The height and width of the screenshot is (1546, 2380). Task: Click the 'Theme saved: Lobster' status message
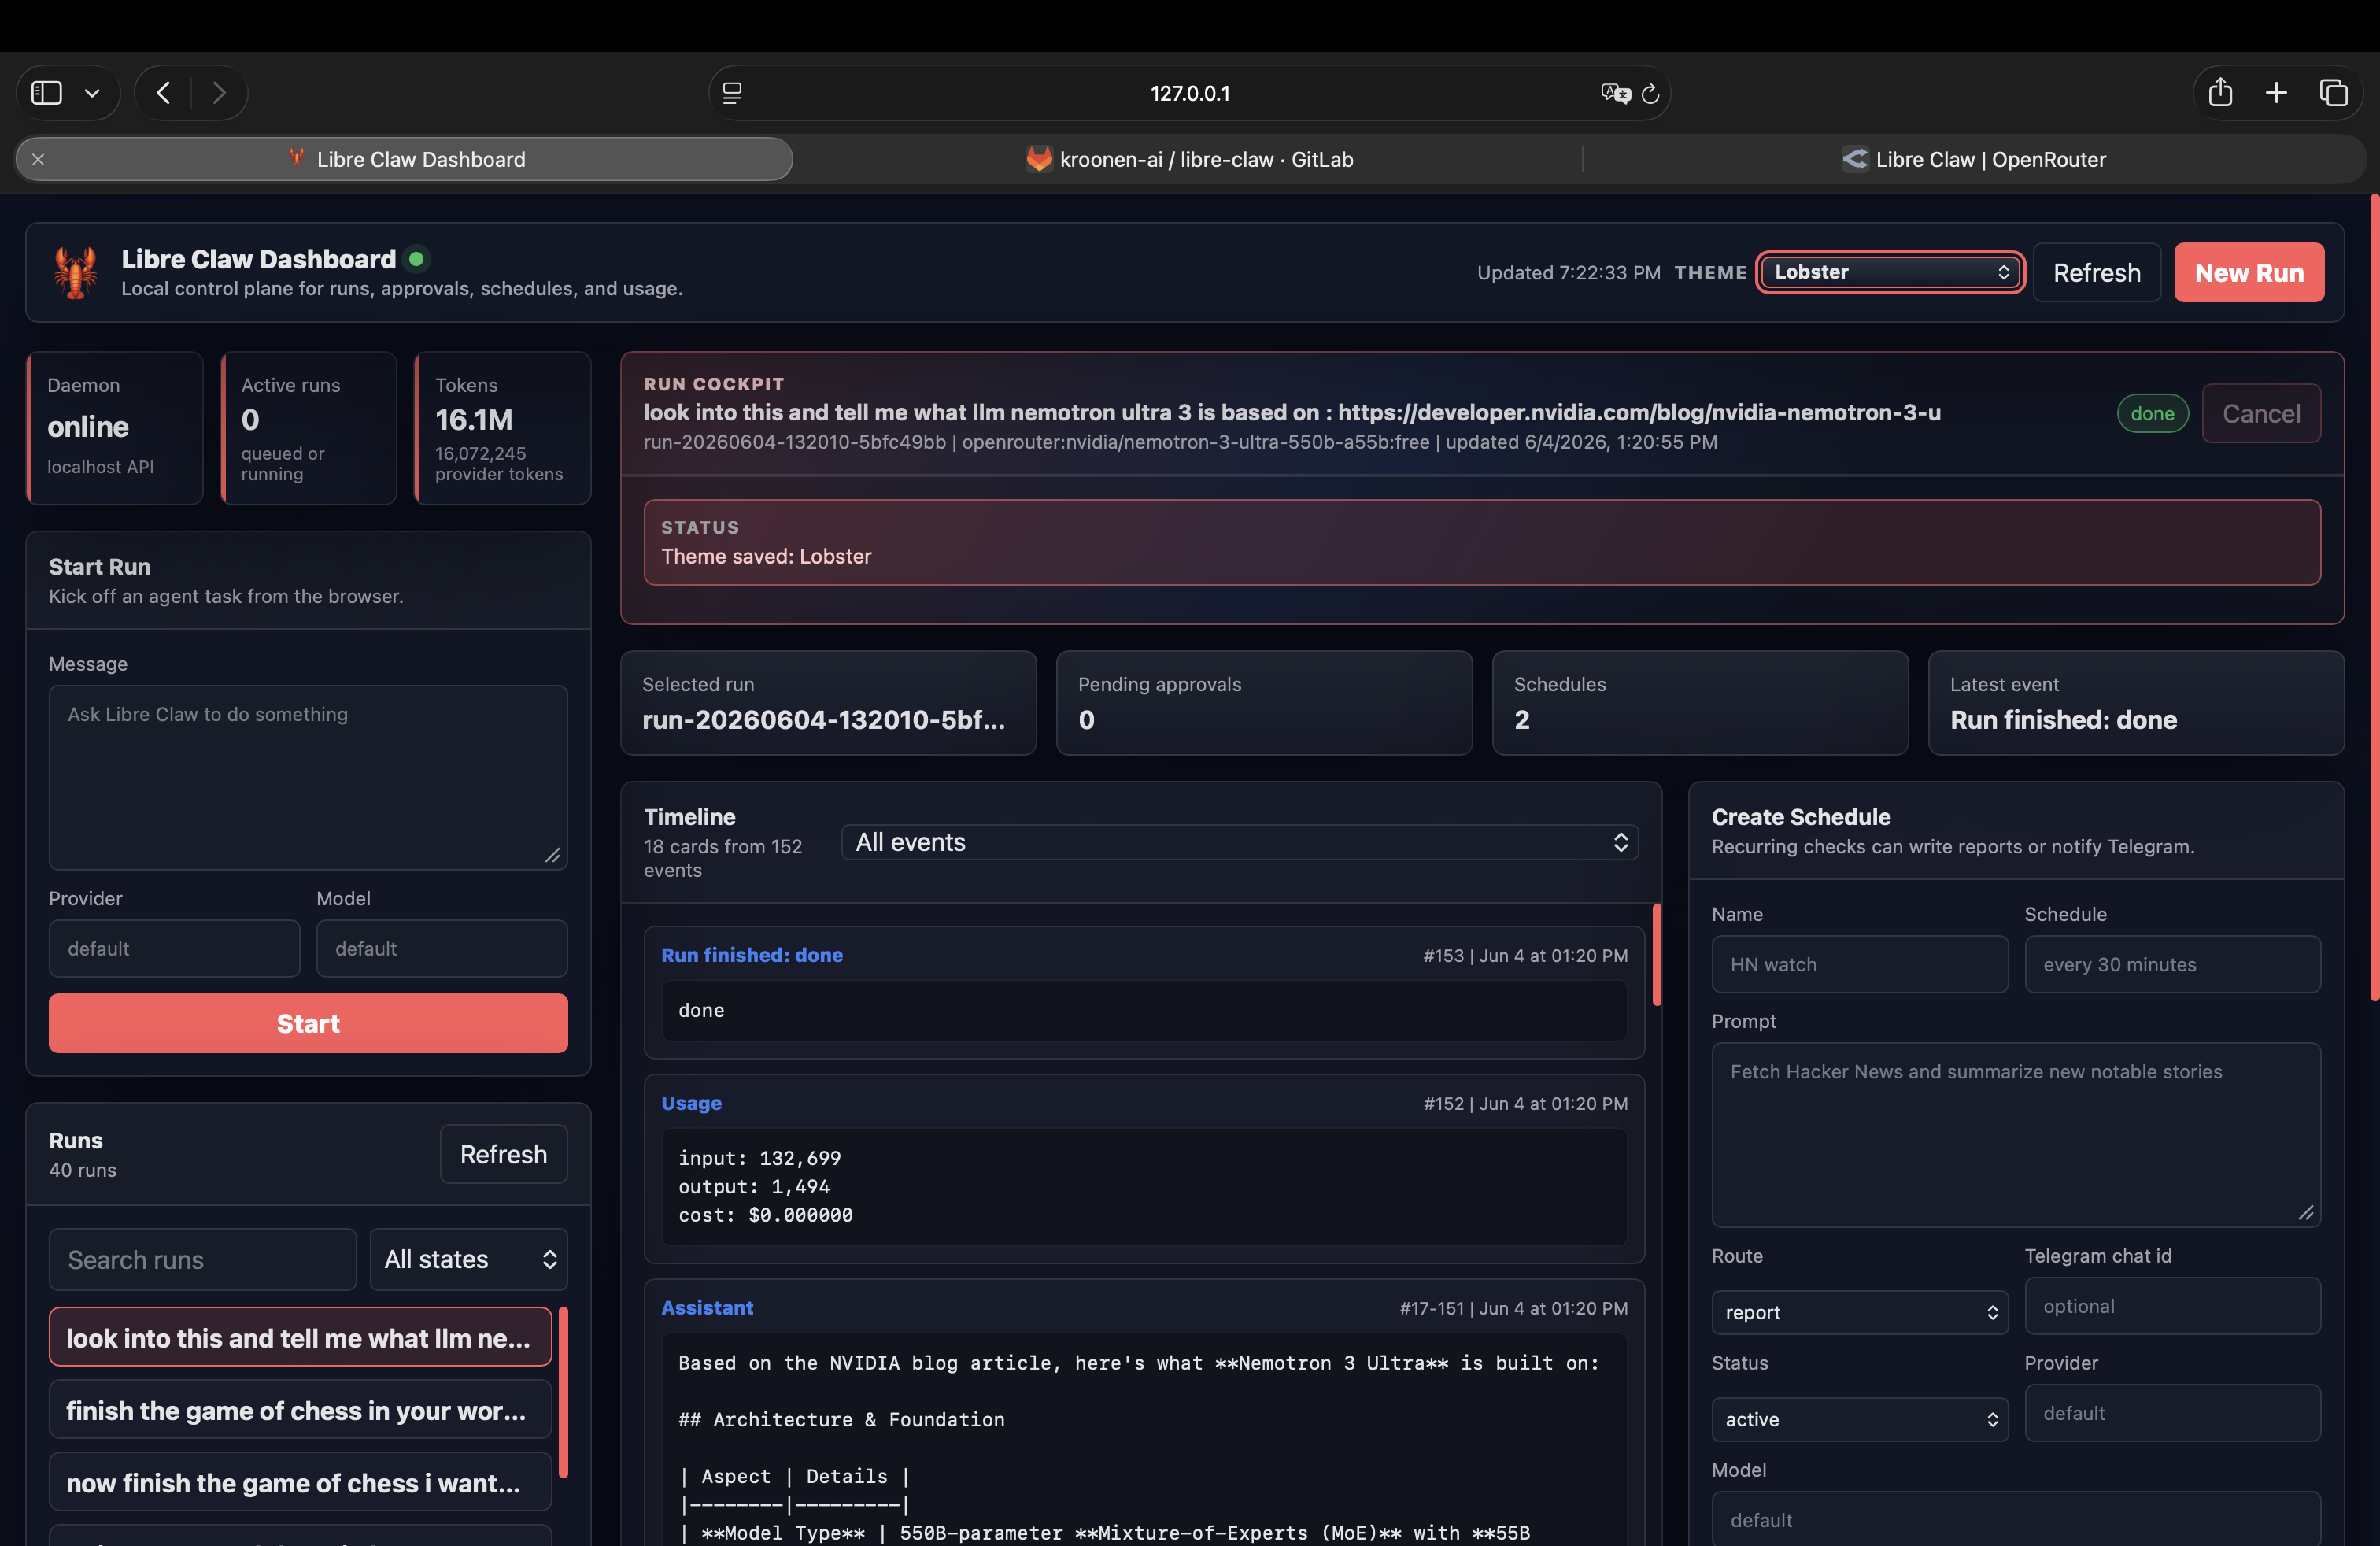click(766, 556)
